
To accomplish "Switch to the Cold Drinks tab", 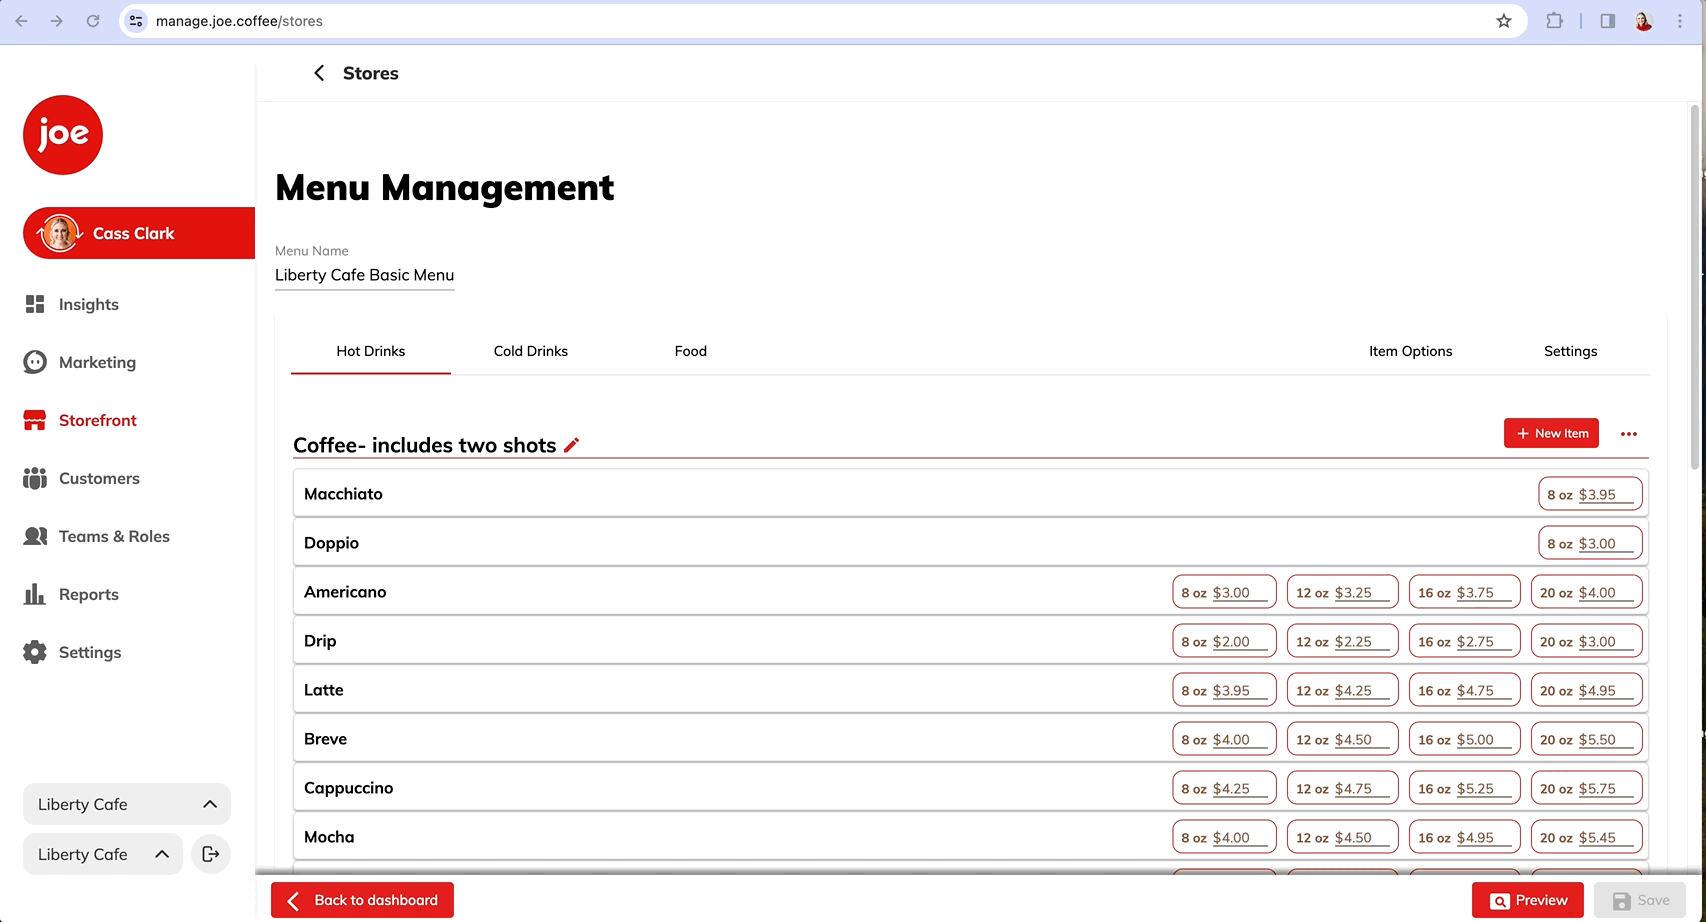I will click(x=530, y=351).
